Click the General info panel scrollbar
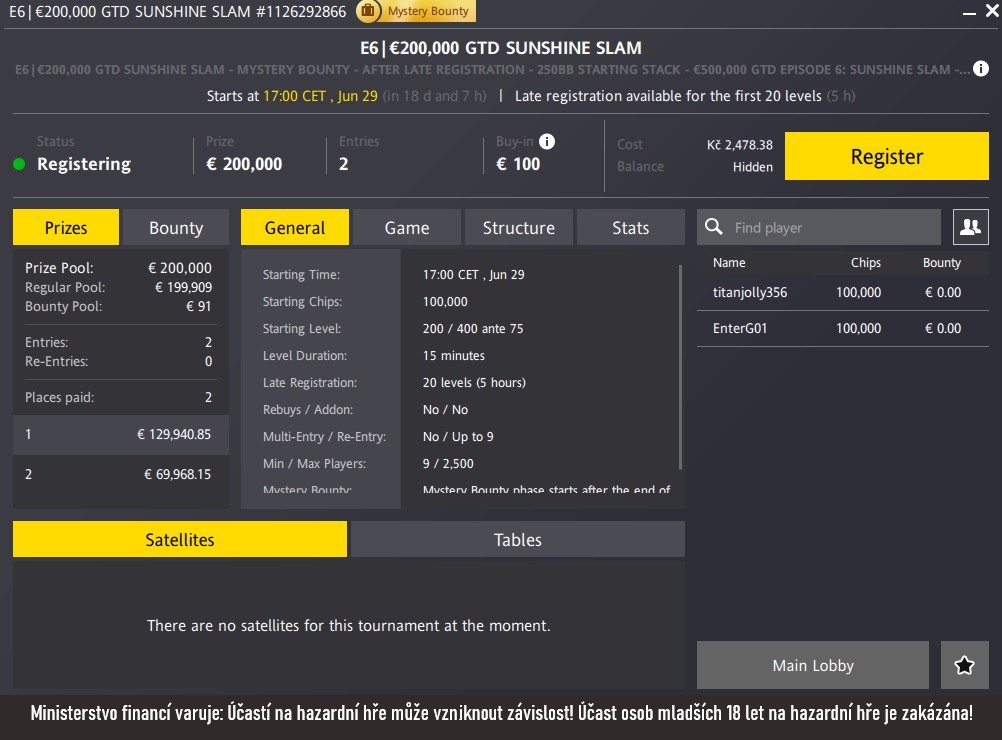Image resolution: width=1002 pixels, height=740 pixels. point(680,366)
